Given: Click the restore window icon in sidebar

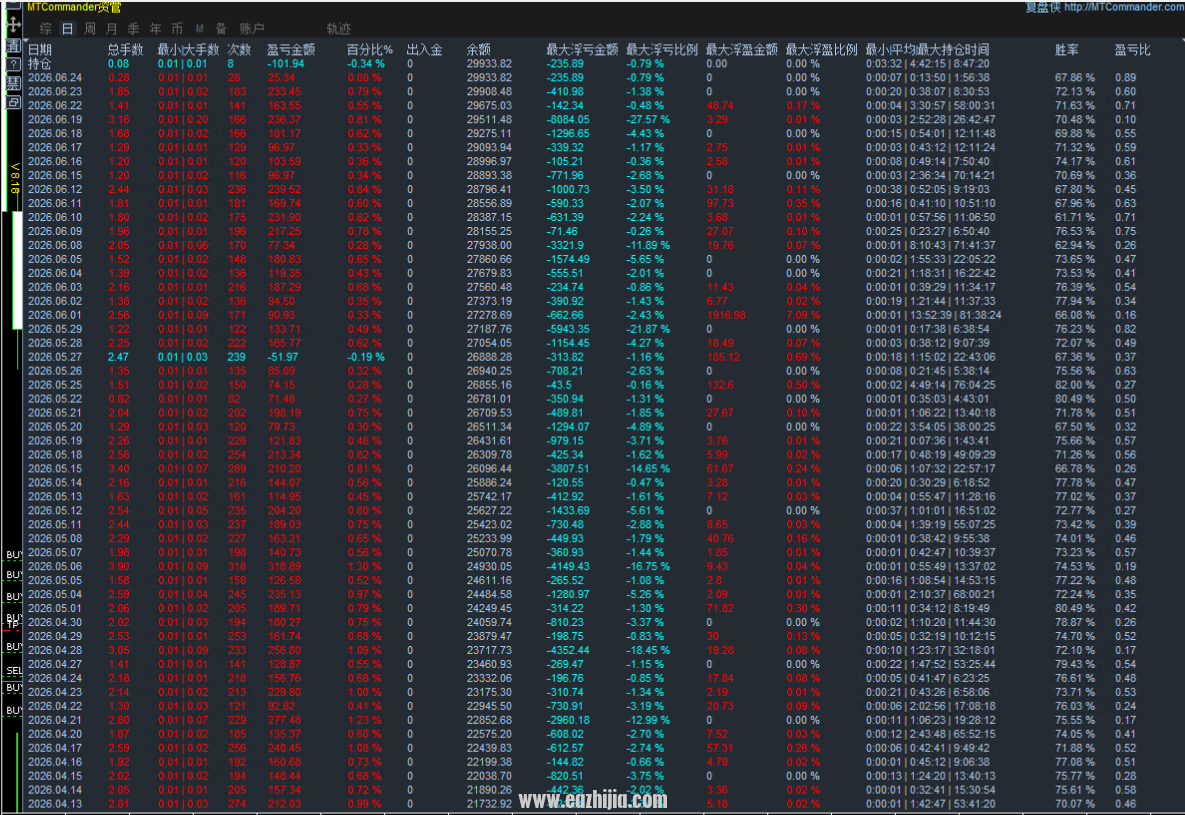Looking at the screenshot, I should tap(13, 101).
